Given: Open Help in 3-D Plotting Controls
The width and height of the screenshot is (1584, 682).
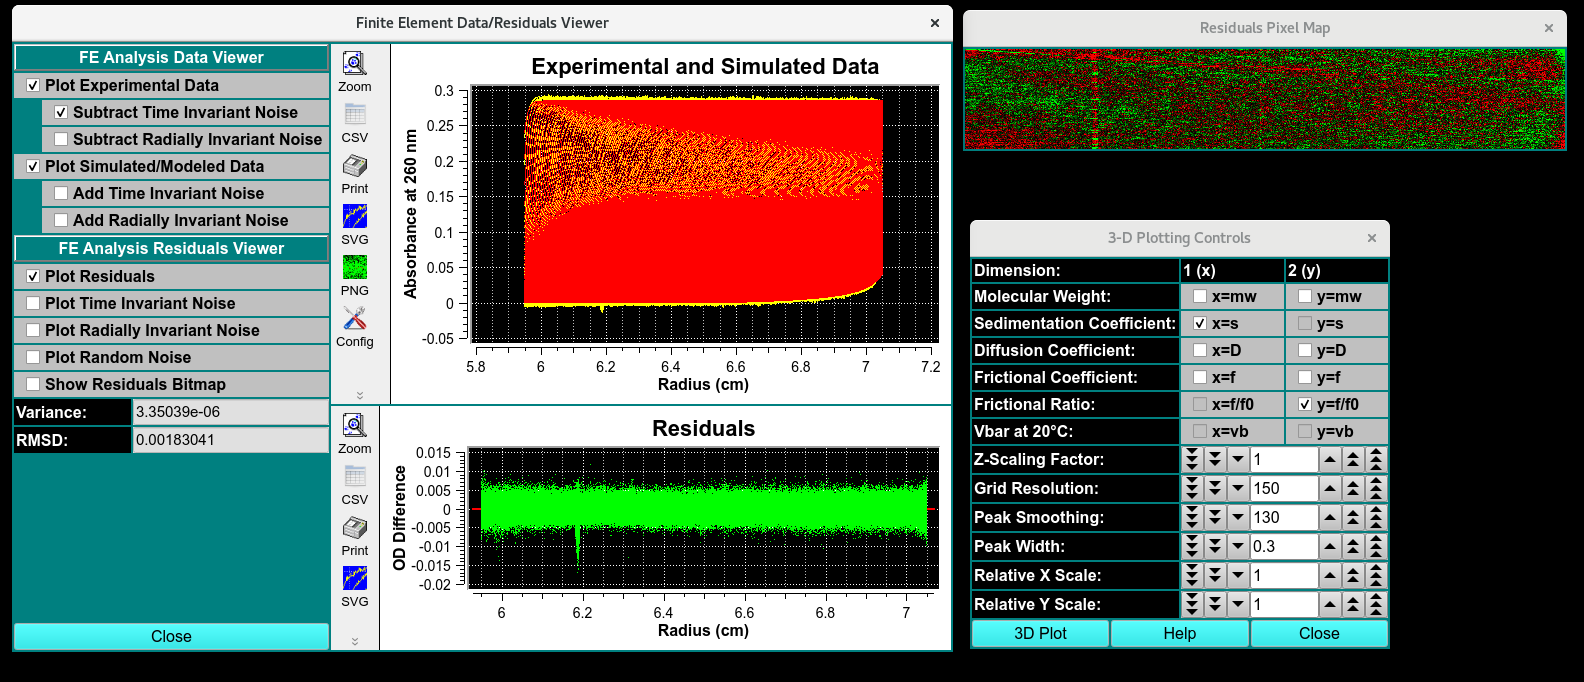Looking at the screenshot, I should click(1179, 634).
